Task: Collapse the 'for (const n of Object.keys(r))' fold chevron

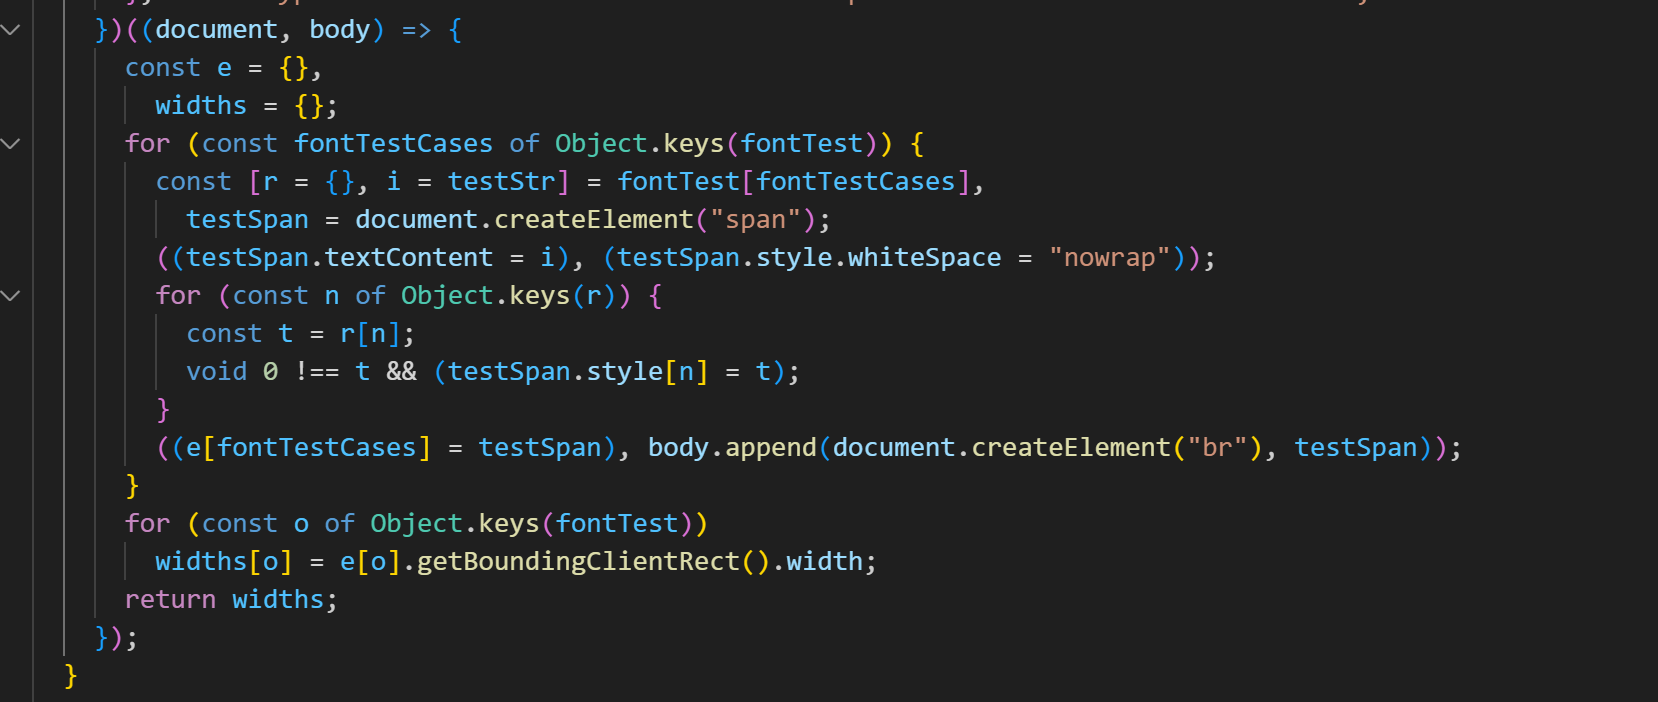Action: point(11,296)
